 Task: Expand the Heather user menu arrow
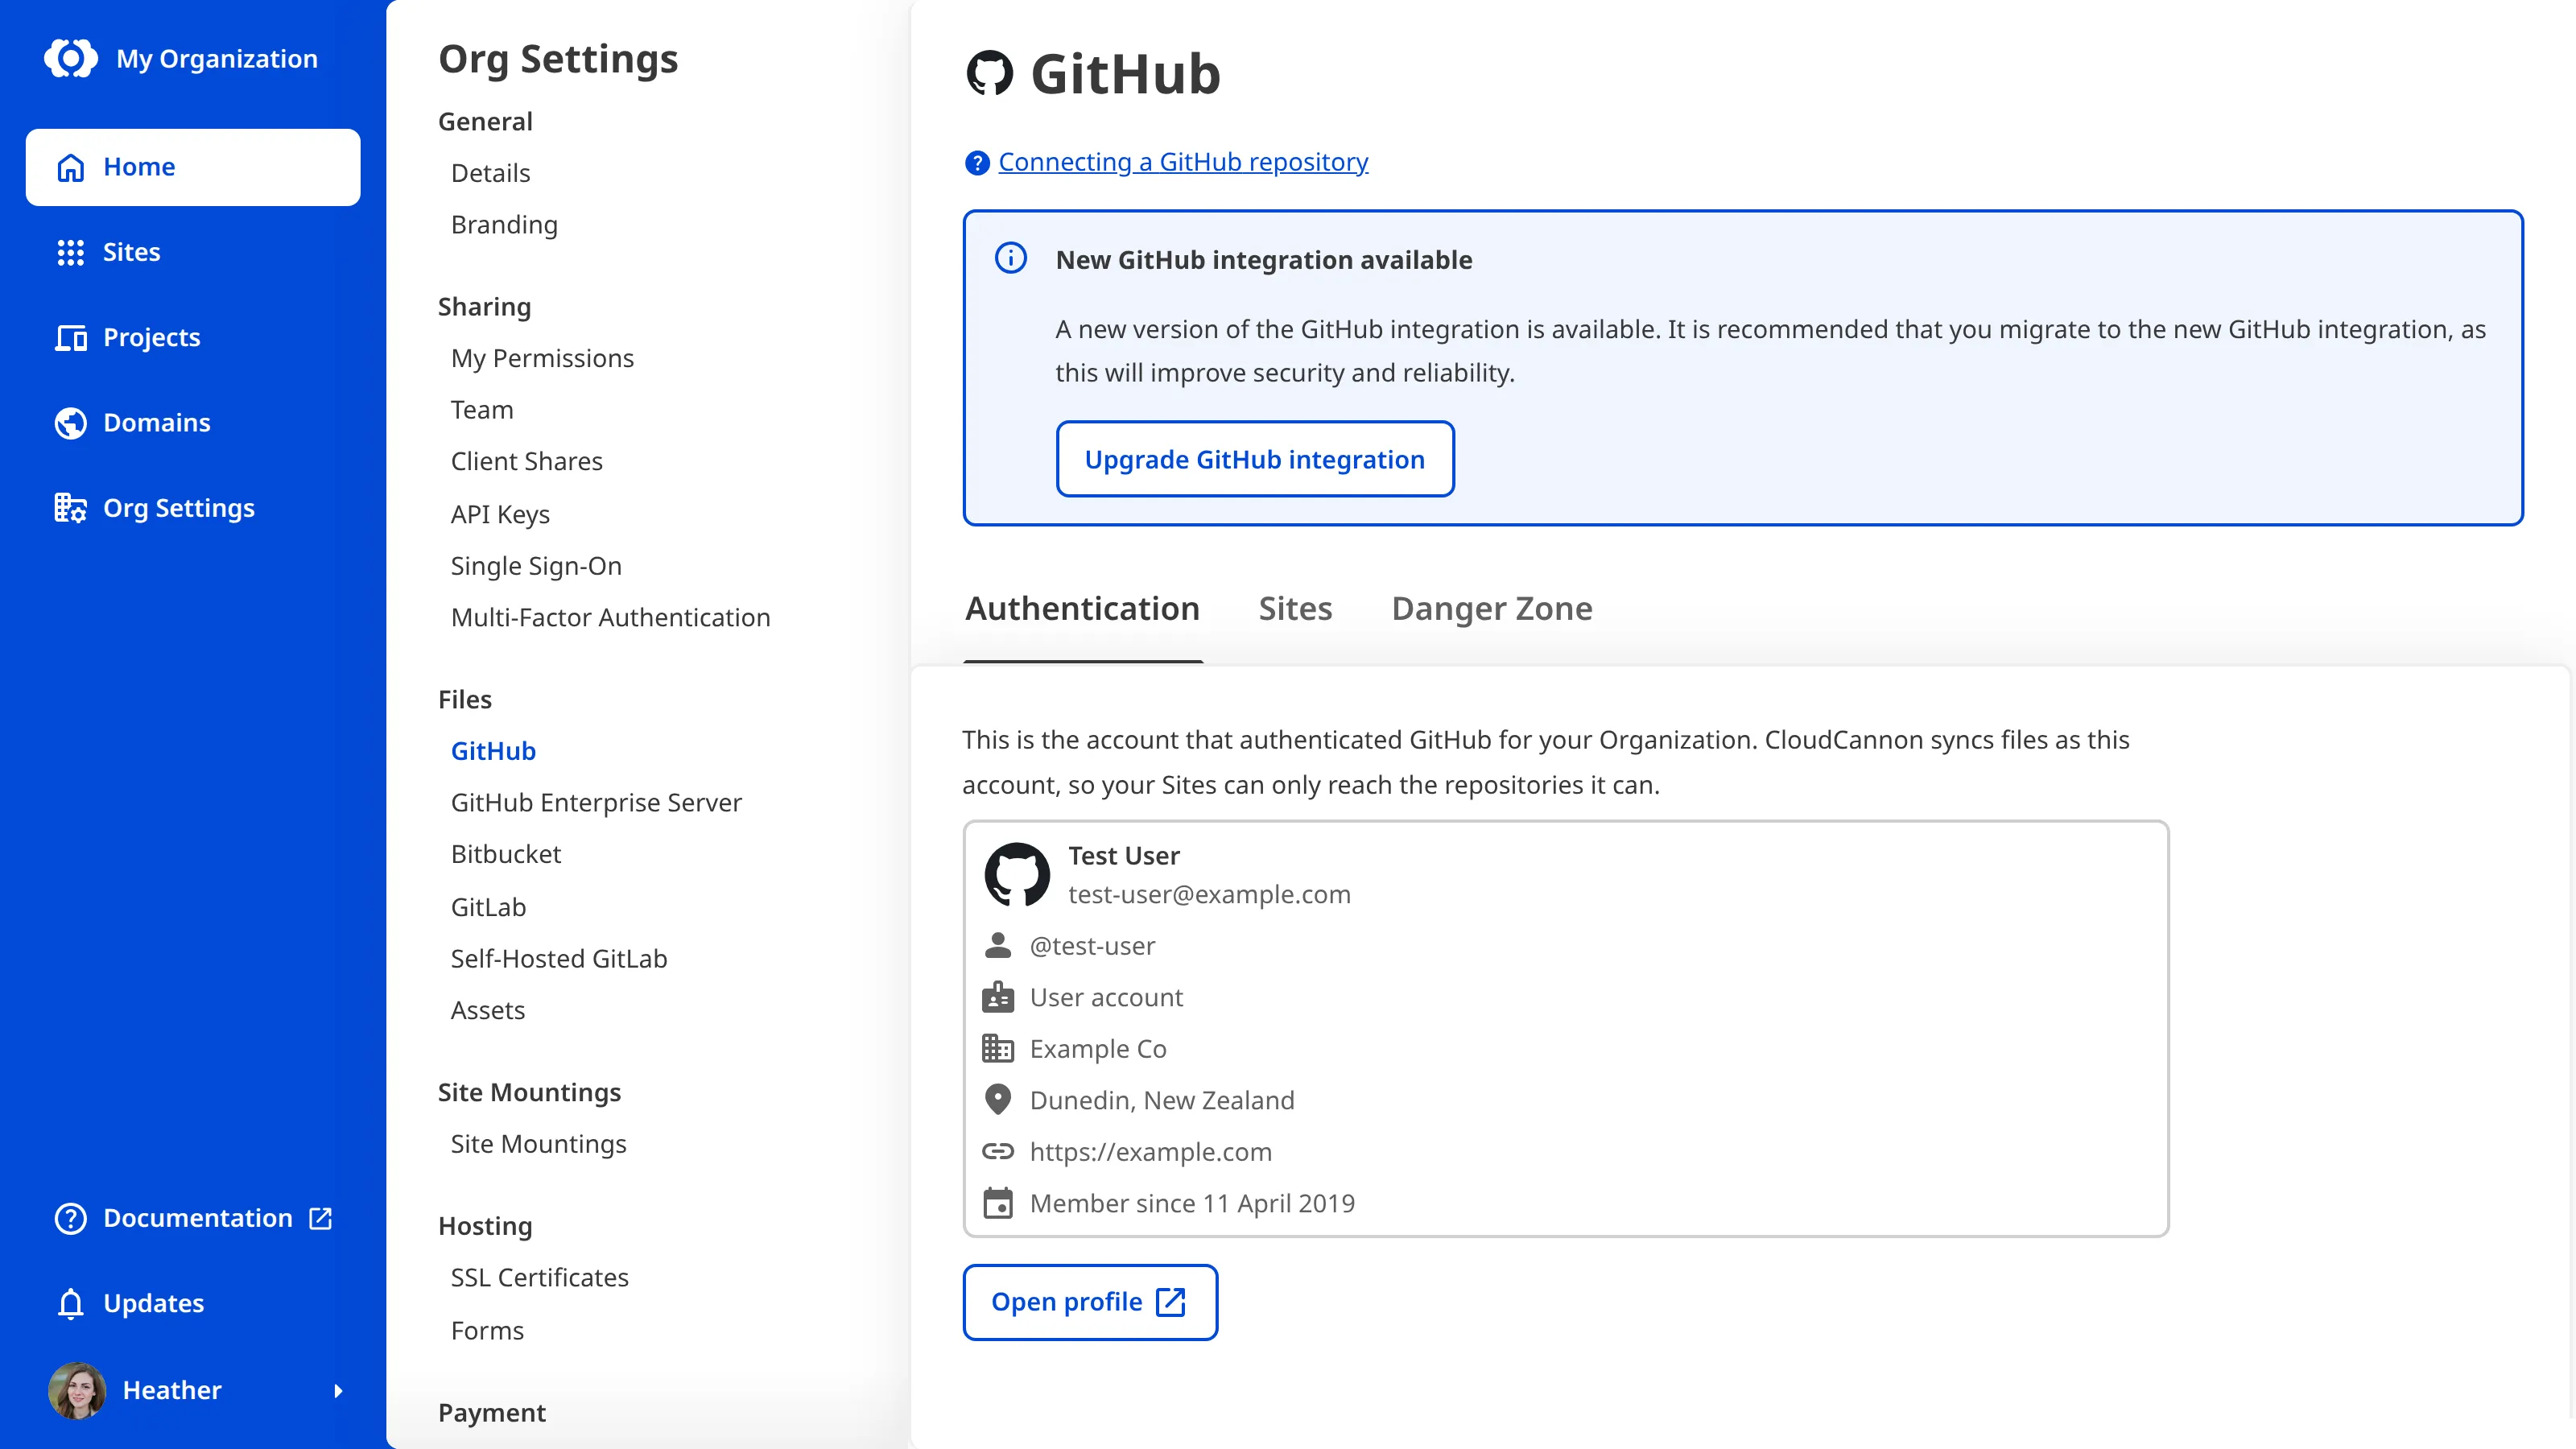pos(338,1390)
